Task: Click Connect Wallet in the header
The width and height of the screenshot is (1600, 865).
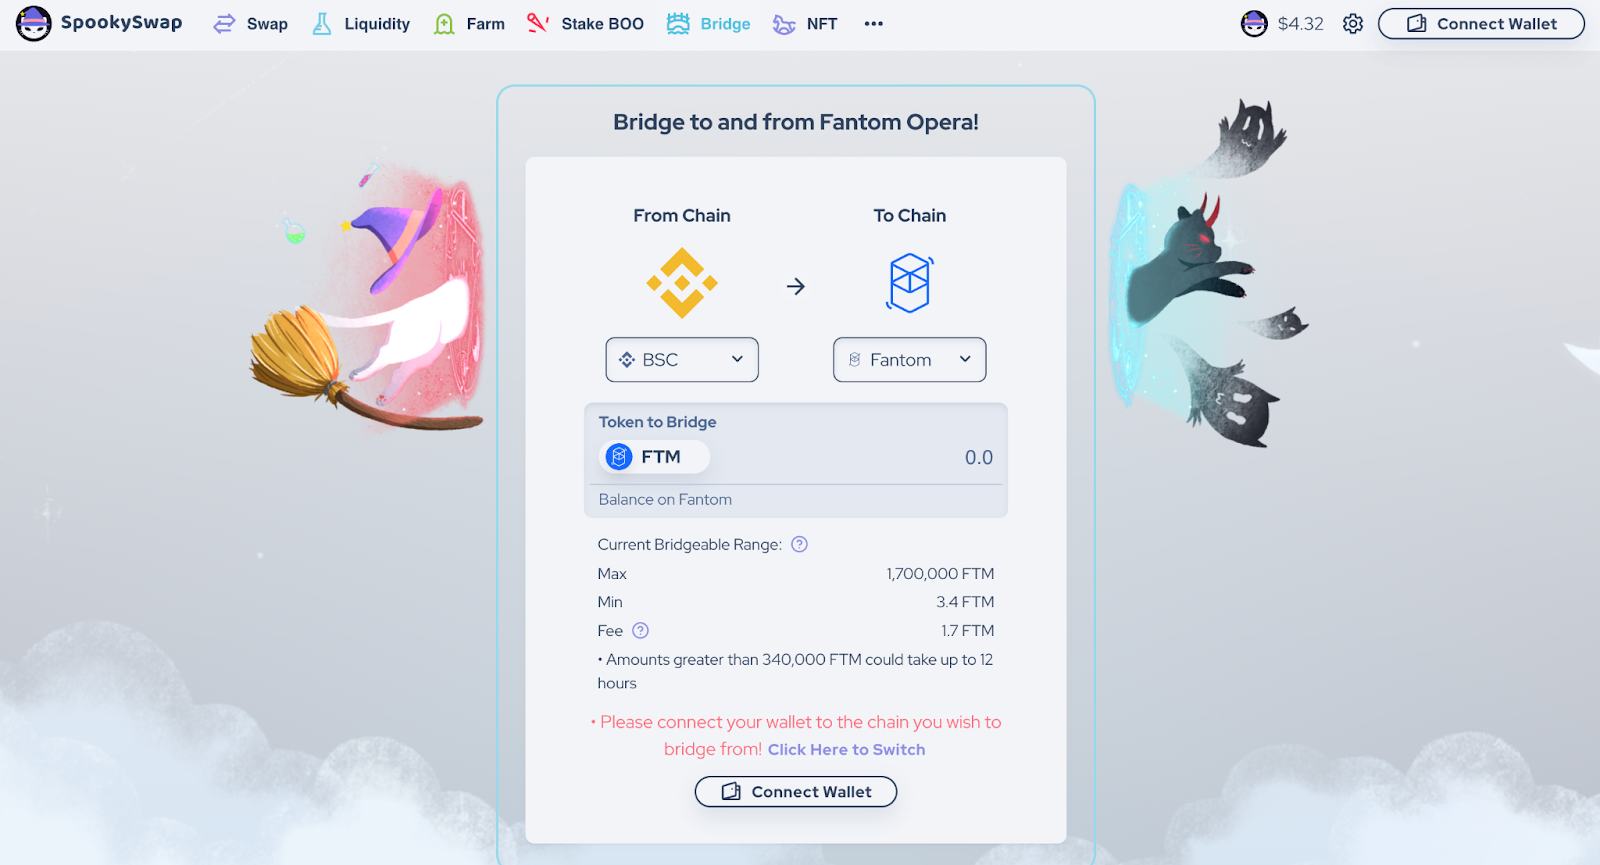Action: pyautogui.click(x=1481, y=24)
